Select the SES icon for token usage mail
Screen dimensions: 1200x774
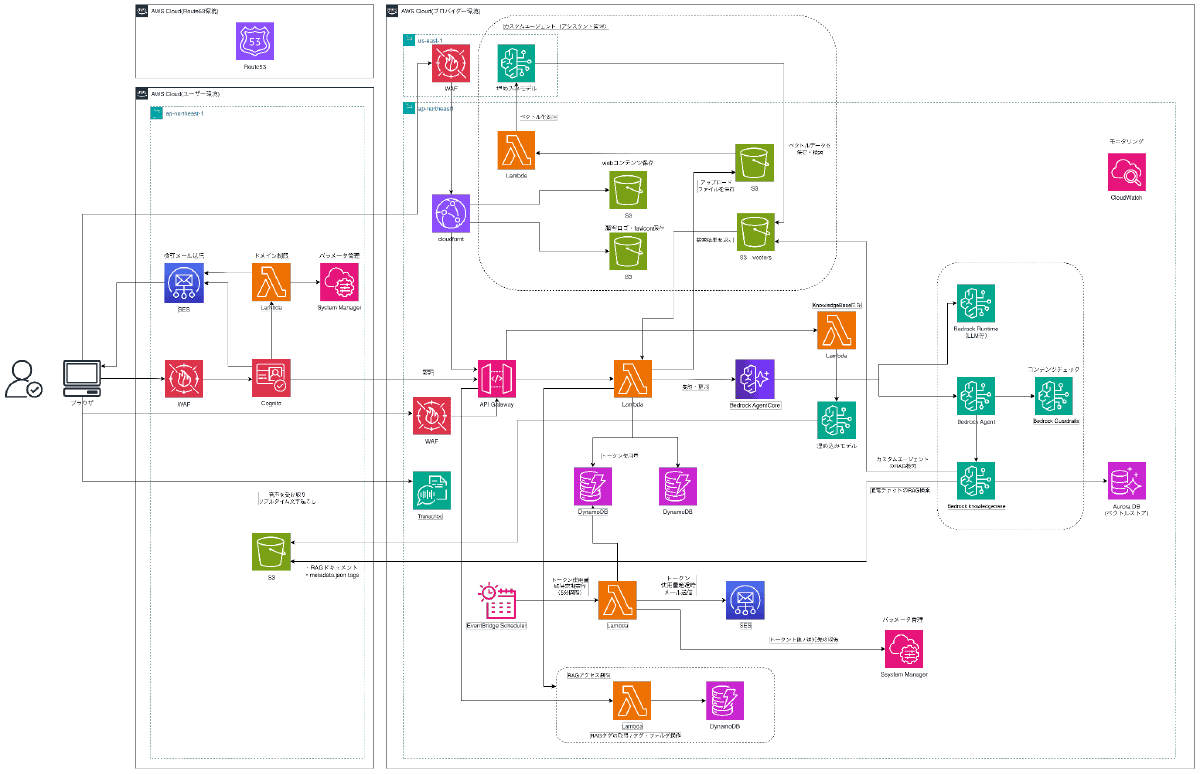click(745, 600)
